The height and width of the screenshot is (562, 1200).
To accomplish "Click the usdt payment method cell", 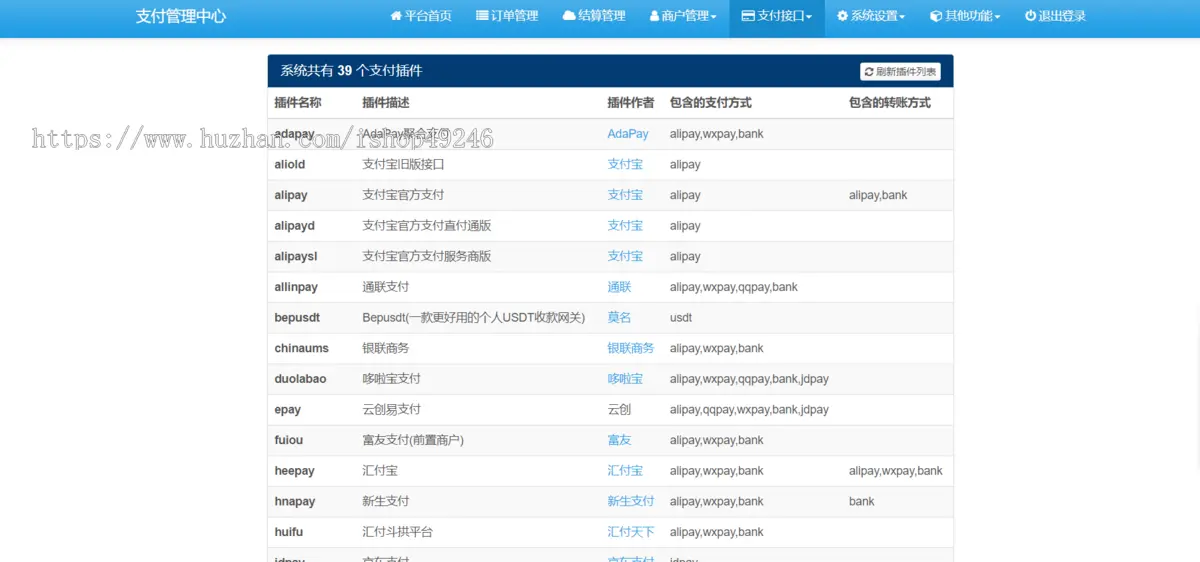I will tap(681, 317).
